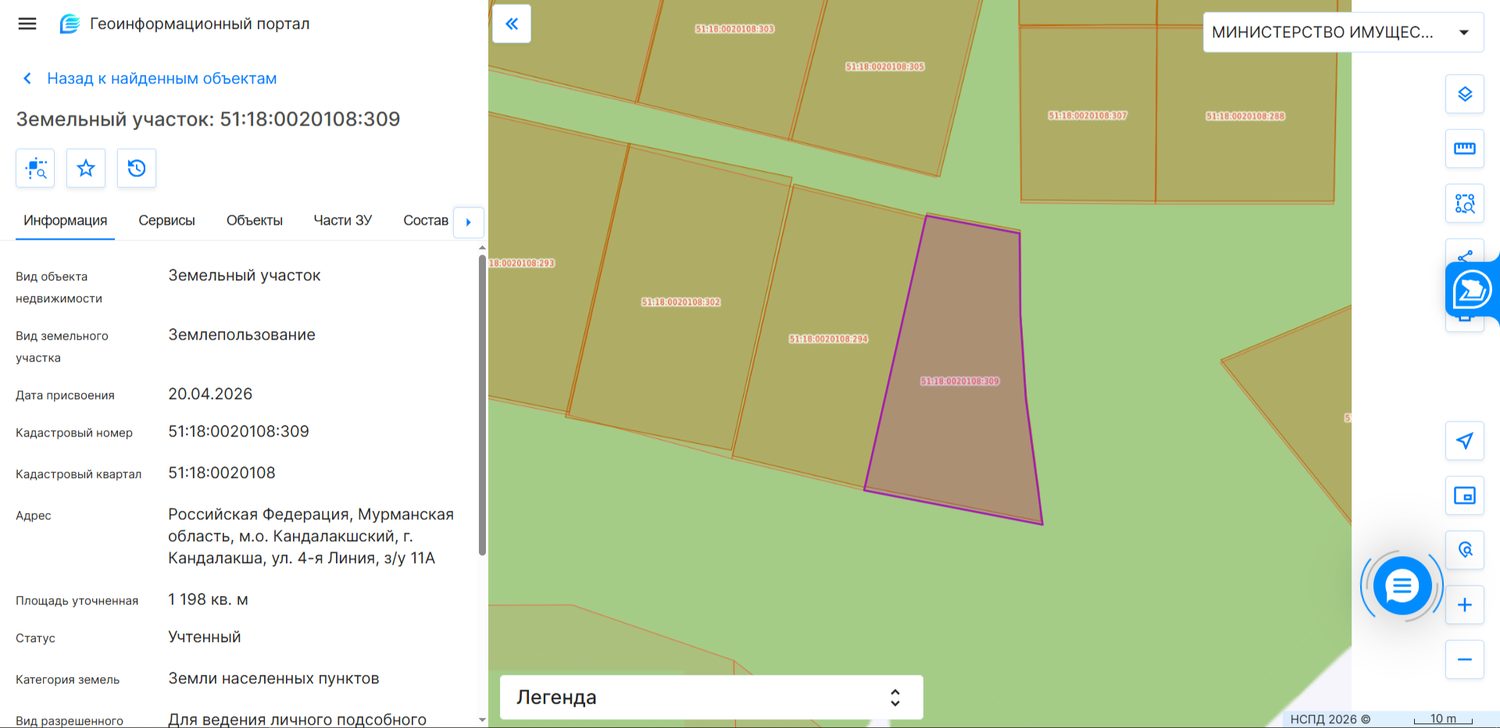This screenshot has width=1500, height=728.
Task: Click parcel 51:18:0020108:288 on the map
Action: (1245, 116)
